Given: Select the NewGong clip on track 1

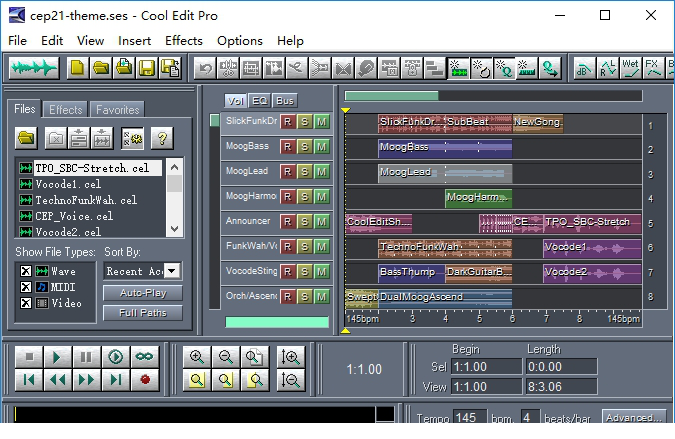Looking at the screenshot, I should [538, 123].
